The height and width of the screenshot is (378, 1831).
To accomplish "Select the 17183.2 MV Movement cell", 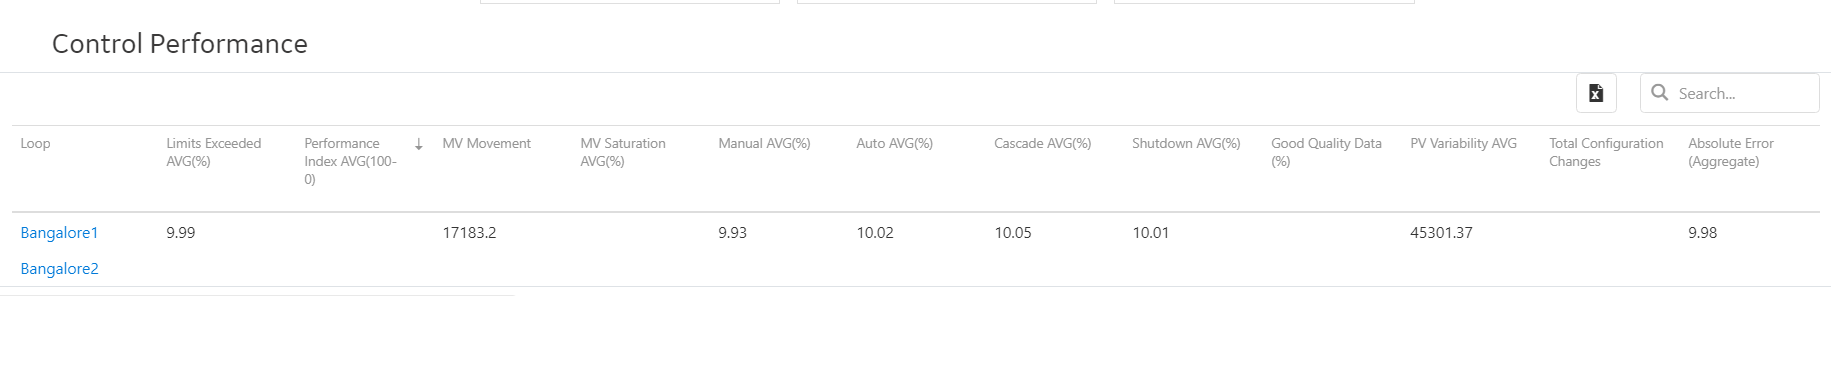I will (x=469, y=233).
